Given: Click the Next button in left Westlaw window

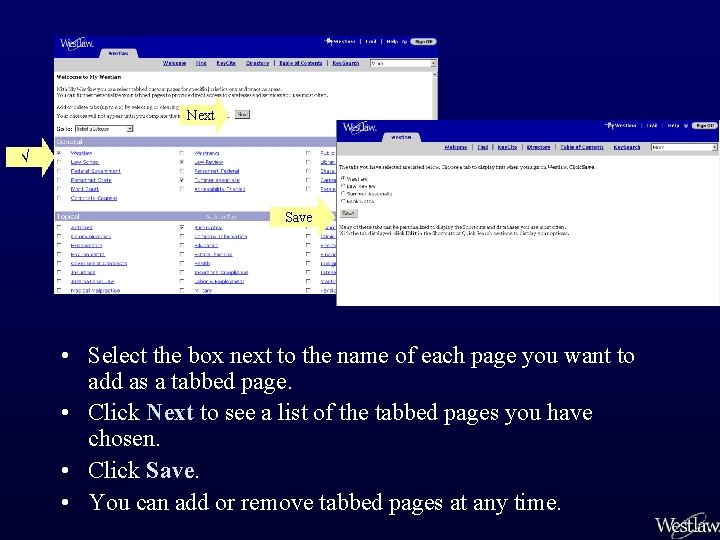Looking at the screenshot, I should coord(242,114).
